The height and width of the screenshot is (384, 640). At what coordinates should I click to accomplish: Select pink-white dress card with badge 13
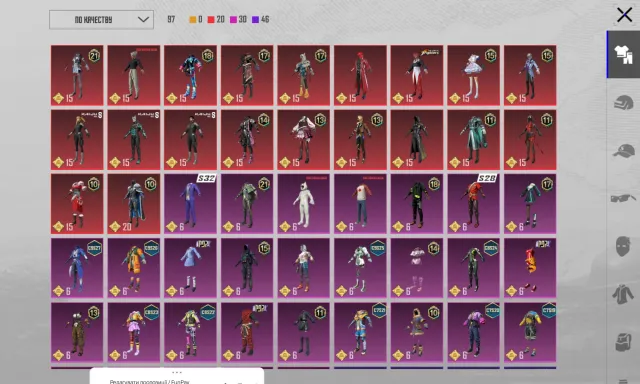[304, 140]
